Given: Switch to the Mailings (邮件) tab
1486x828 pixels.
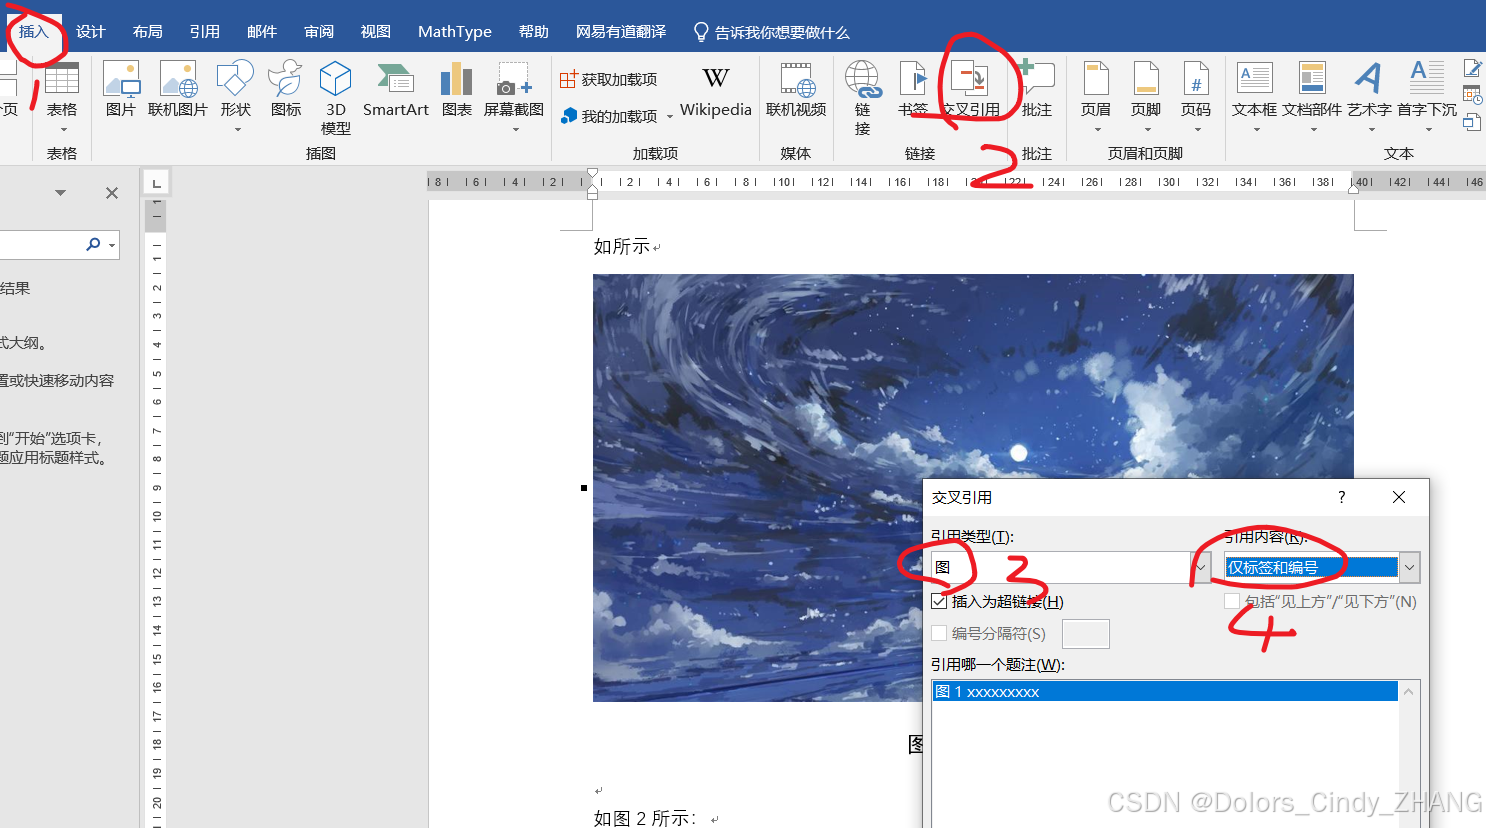Looking at the screenshot, I should [x=261, y=32].
